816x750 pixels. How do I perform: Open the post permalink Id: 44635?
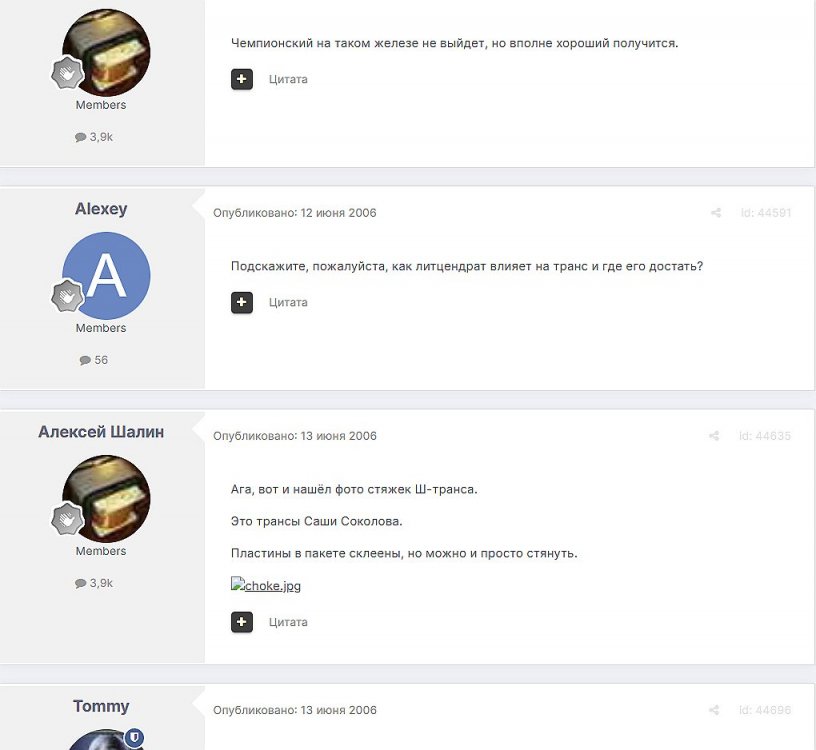click(x=765, y=436)
